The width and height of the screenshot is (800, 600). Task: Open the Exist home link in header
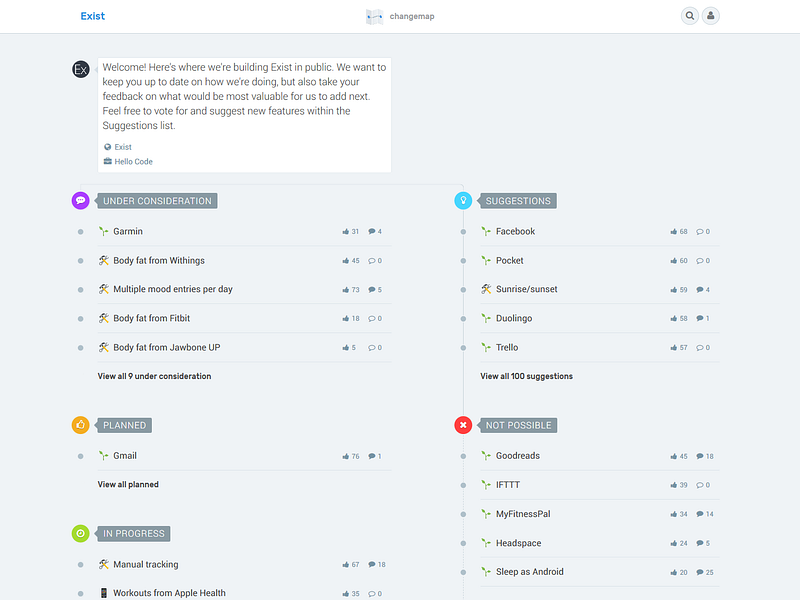pos(93,16)
